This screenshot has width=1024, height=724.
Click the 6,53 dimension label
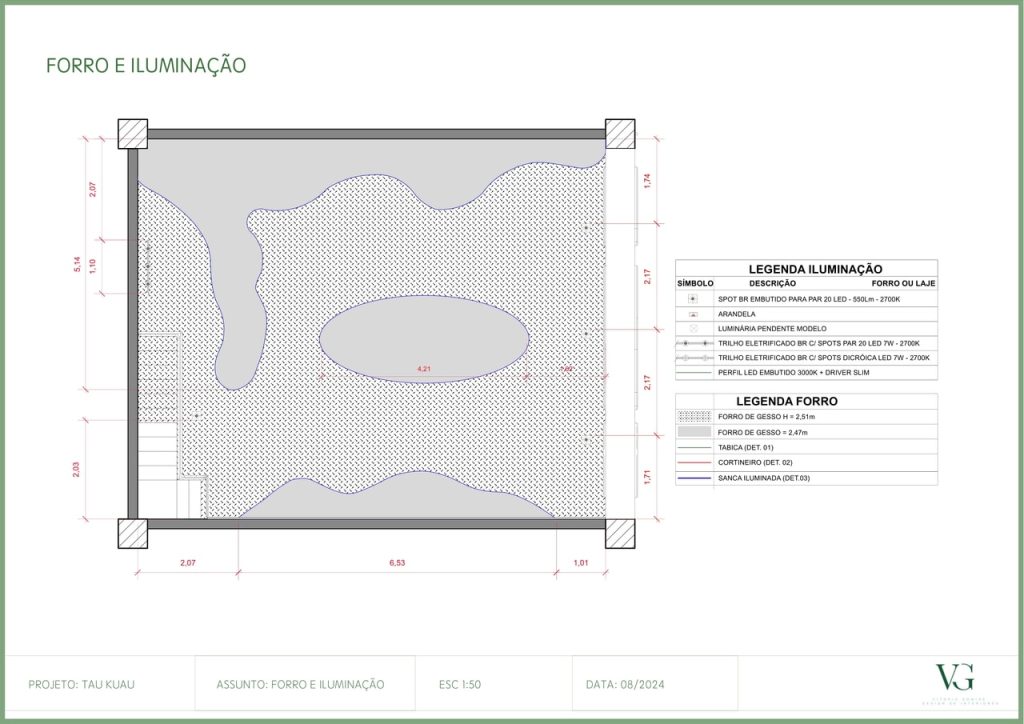[x=398, y=564]
